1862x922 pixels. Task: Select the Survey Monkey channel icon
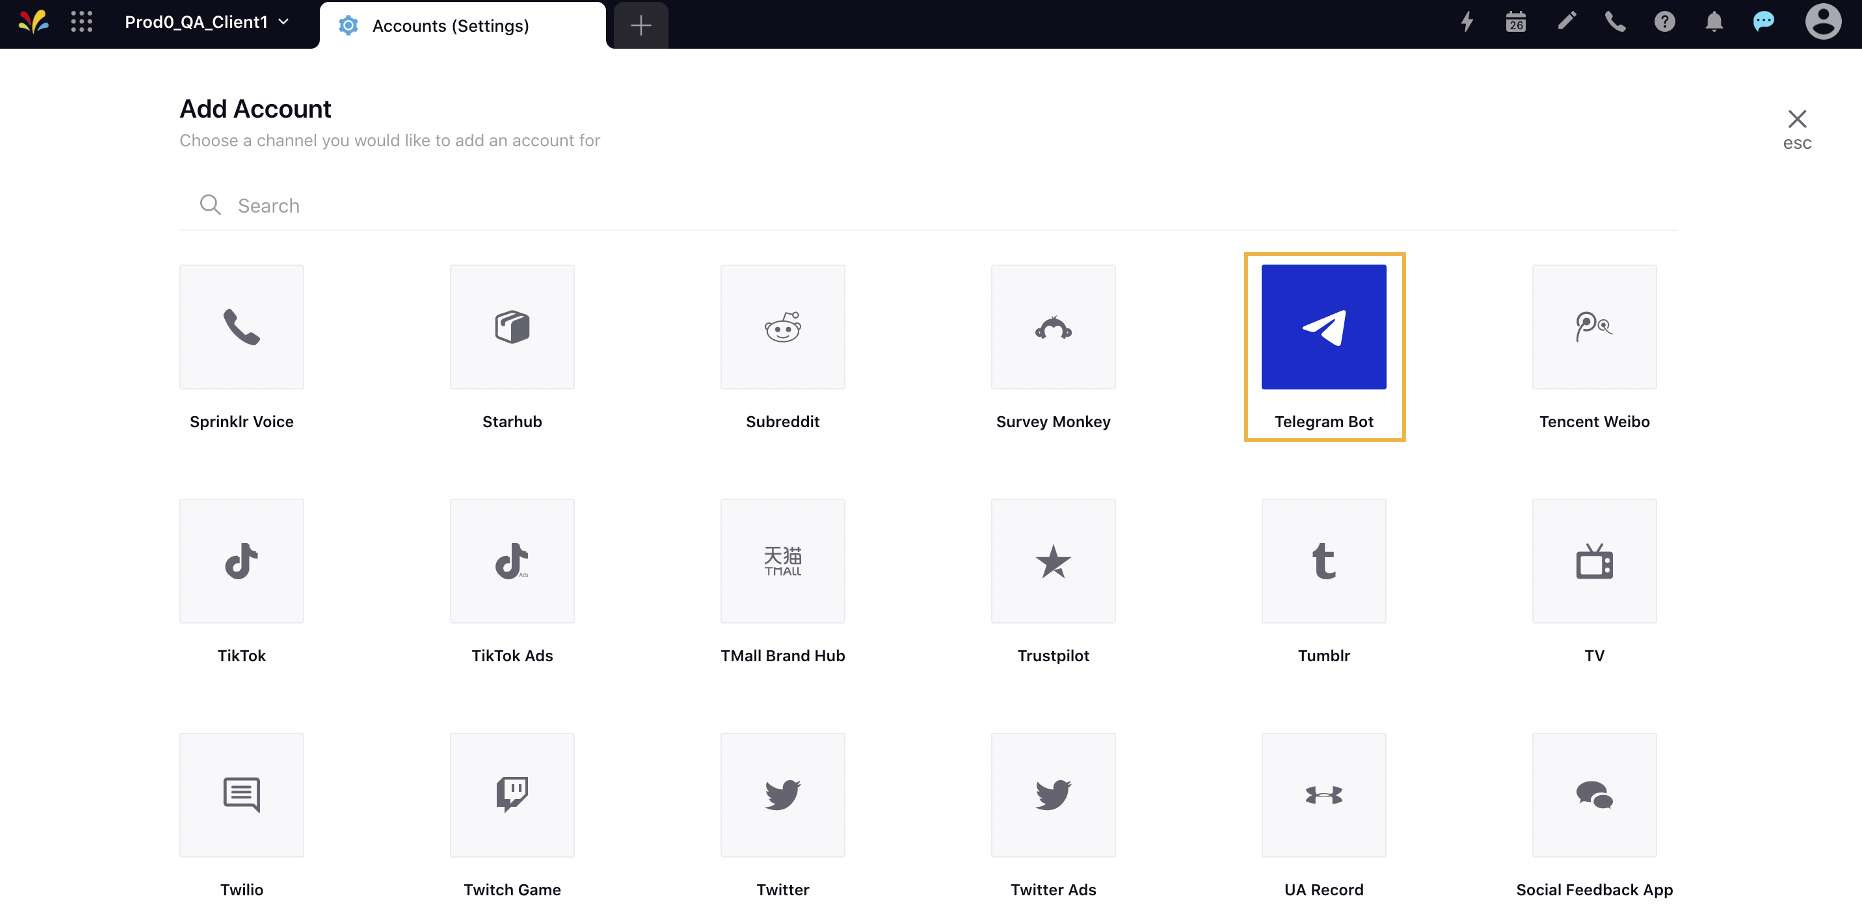click(1053, 327)
